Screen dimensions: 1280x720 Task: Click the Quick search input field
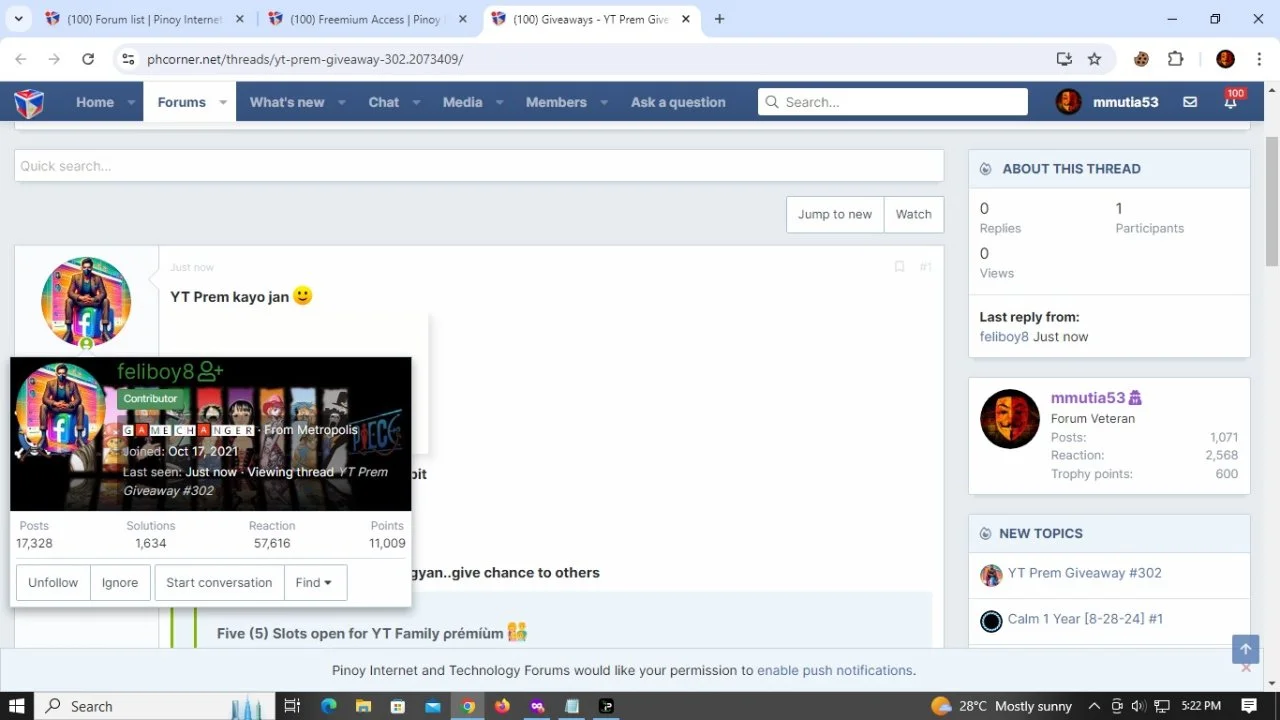click(x=479, y=166)
